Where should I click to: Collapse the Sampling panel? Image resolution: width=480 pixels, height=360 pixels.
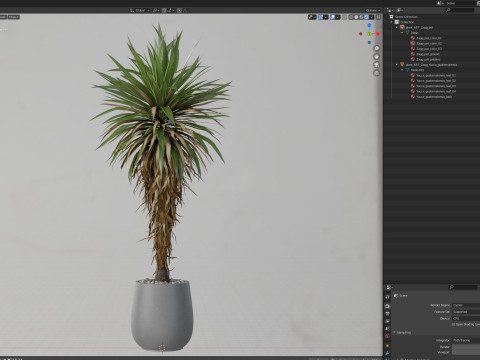coord(394,332)
